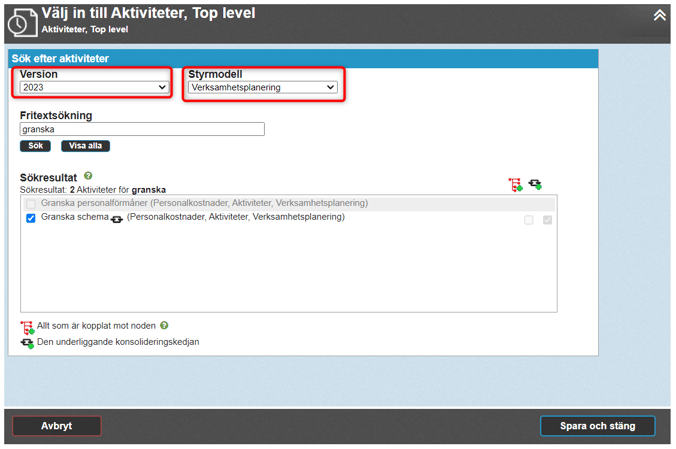Screen dimensions: 676x449
Task: Toggle tree-link checkbox in Granska schema row
Action: [529, 220]
